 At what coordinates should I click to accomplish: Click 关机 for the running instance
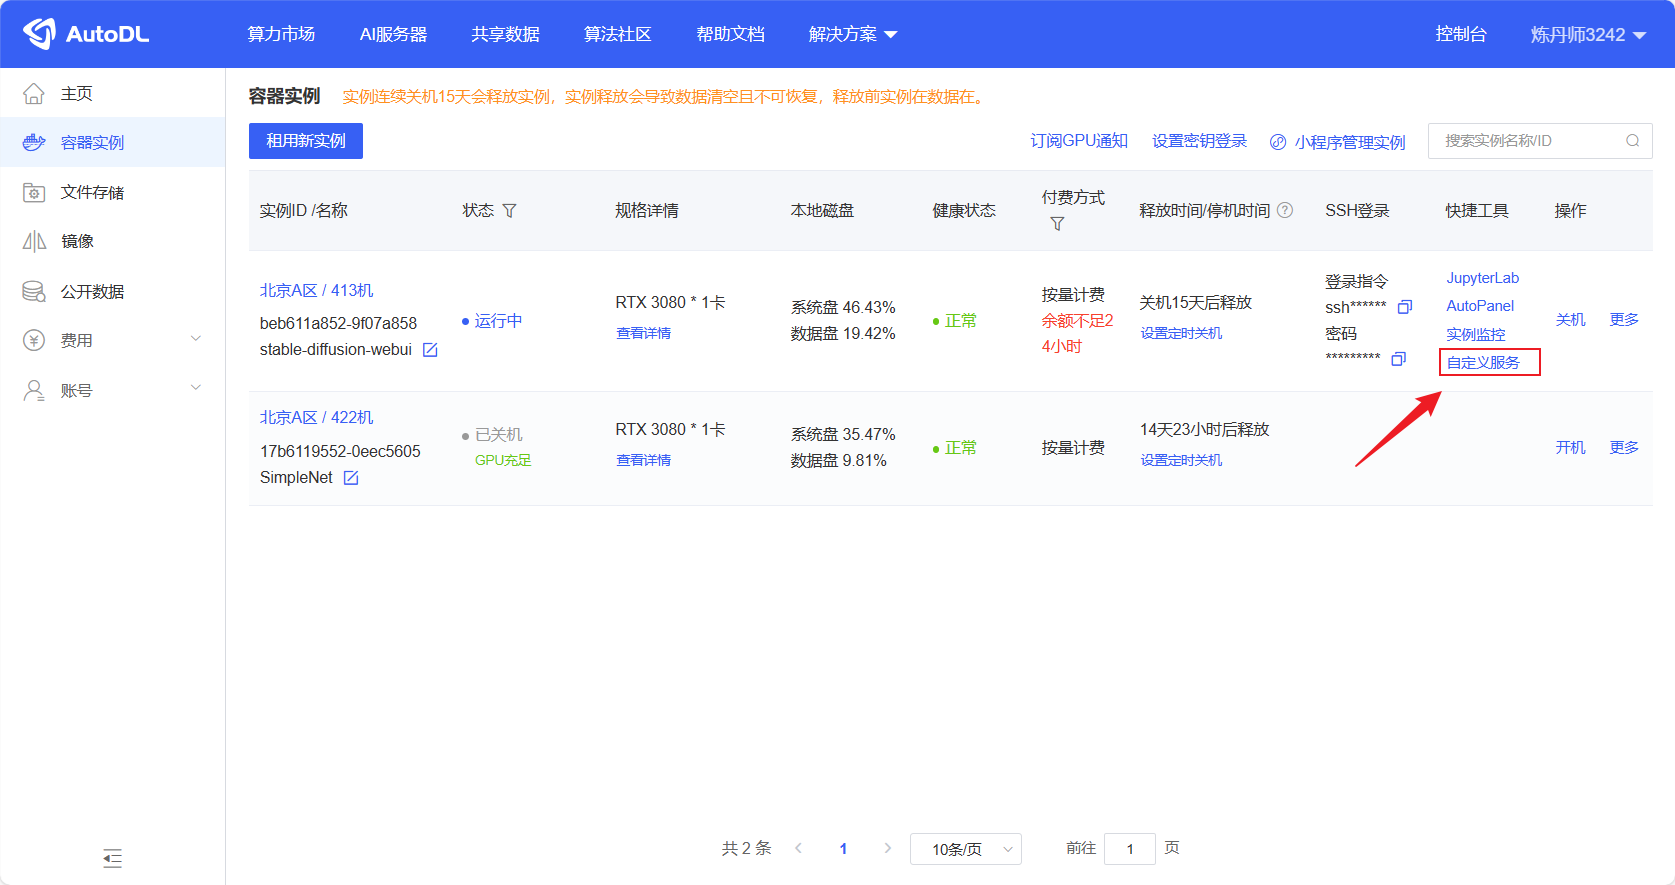point(1570,320)
